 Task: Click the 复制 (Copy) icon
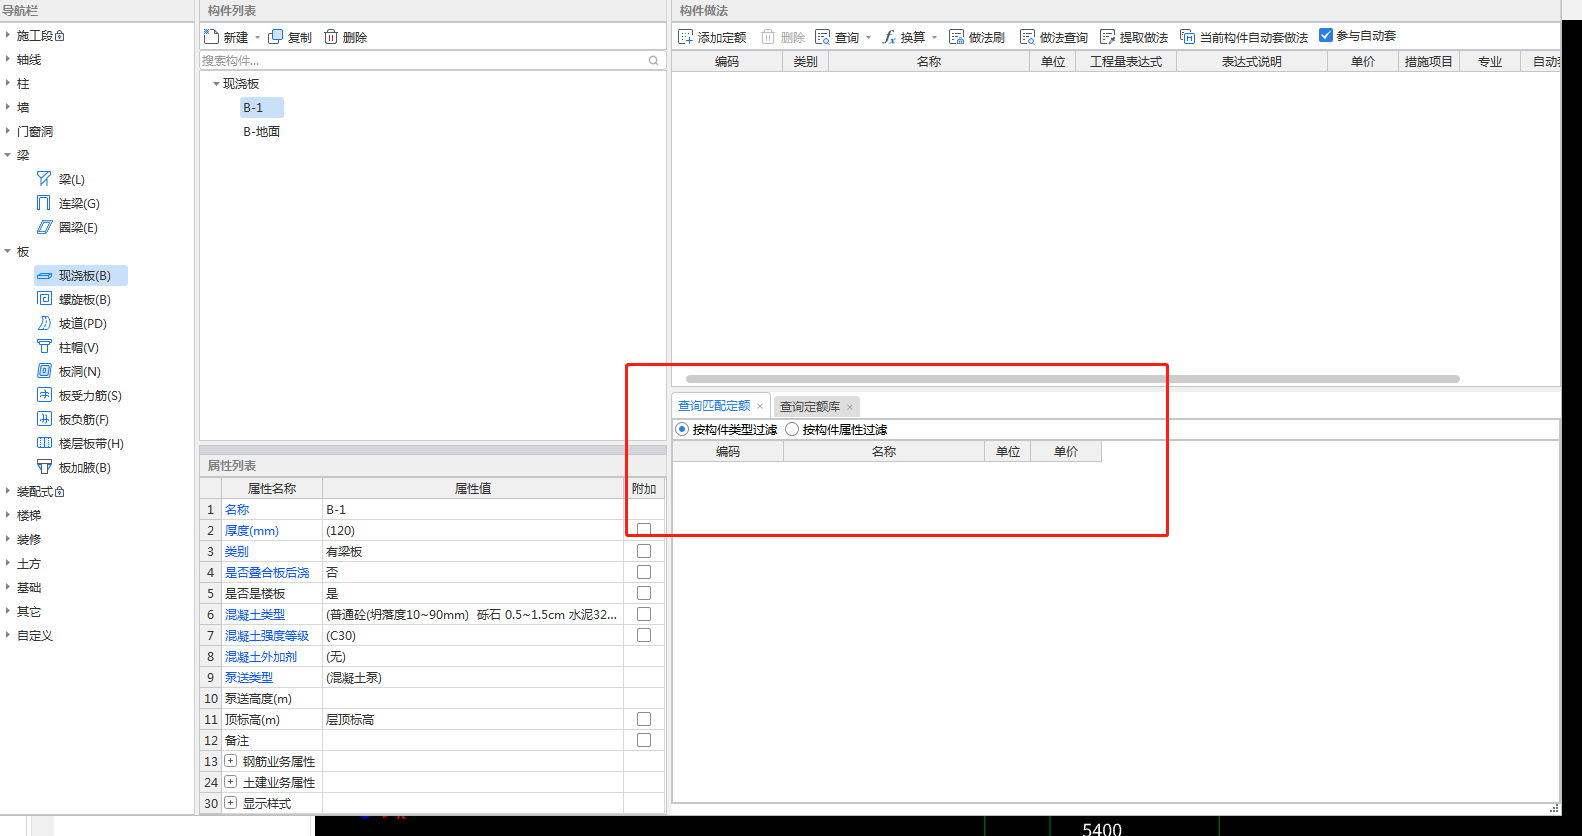point(275,37)
